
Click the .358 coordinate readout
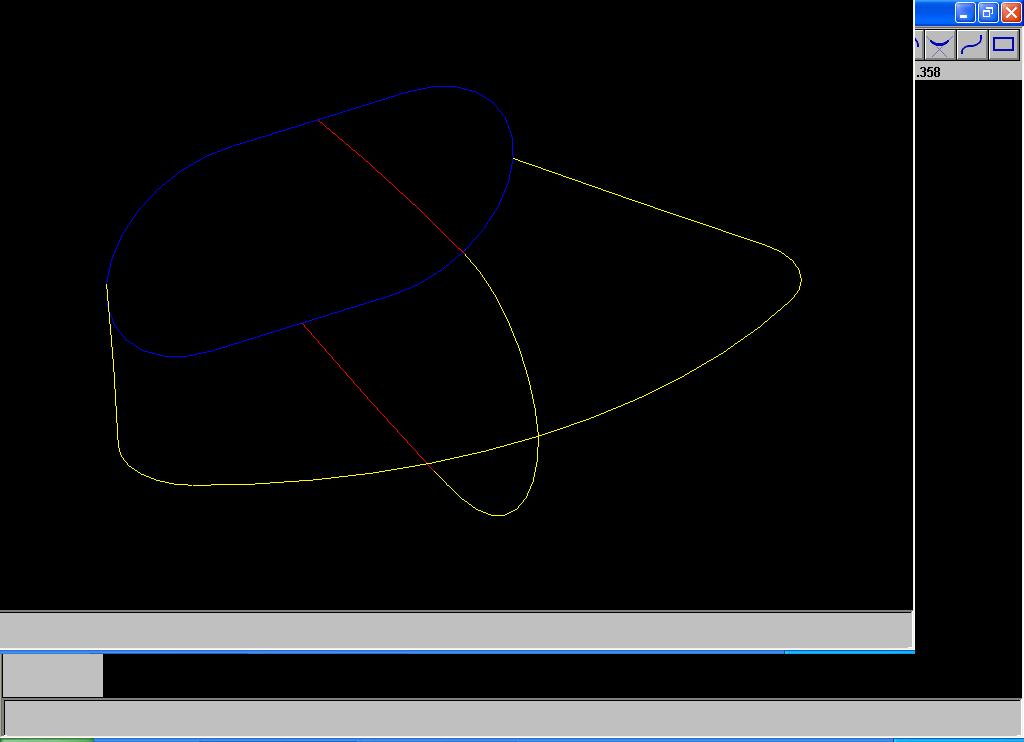coord(928,73)
